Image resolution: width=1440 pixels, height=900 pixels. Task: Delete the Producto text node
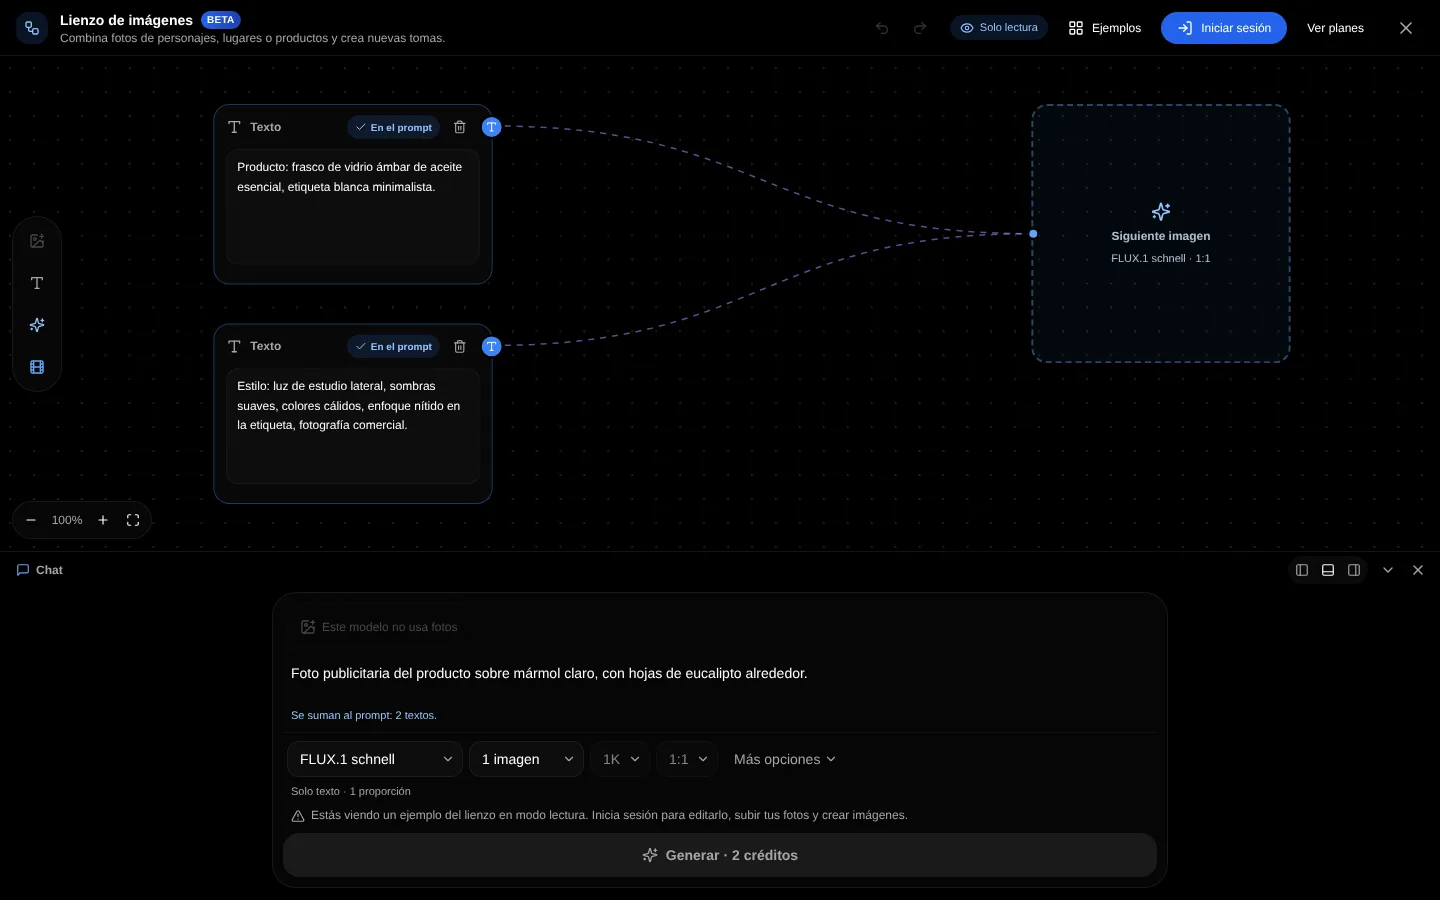[x=460, y=127]
